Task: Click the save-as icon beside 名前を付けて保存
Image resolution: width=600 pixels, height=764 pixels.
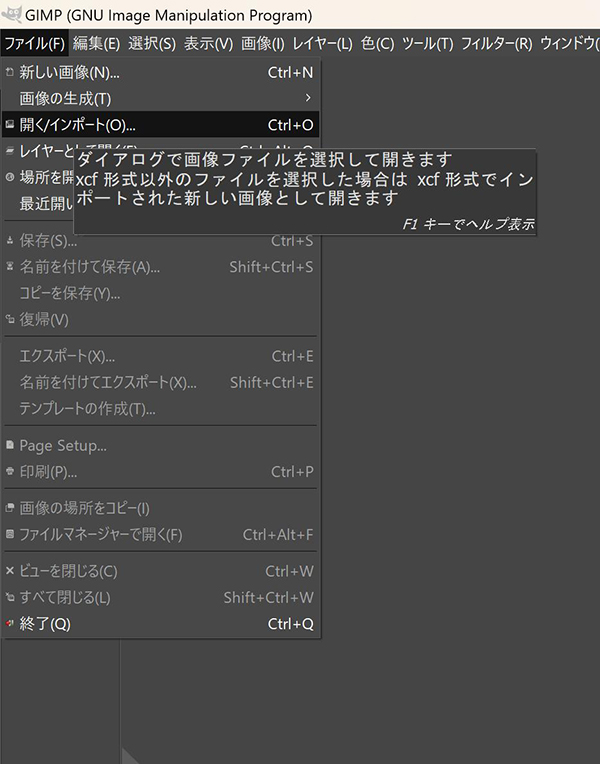Action: tap(10, 266)
